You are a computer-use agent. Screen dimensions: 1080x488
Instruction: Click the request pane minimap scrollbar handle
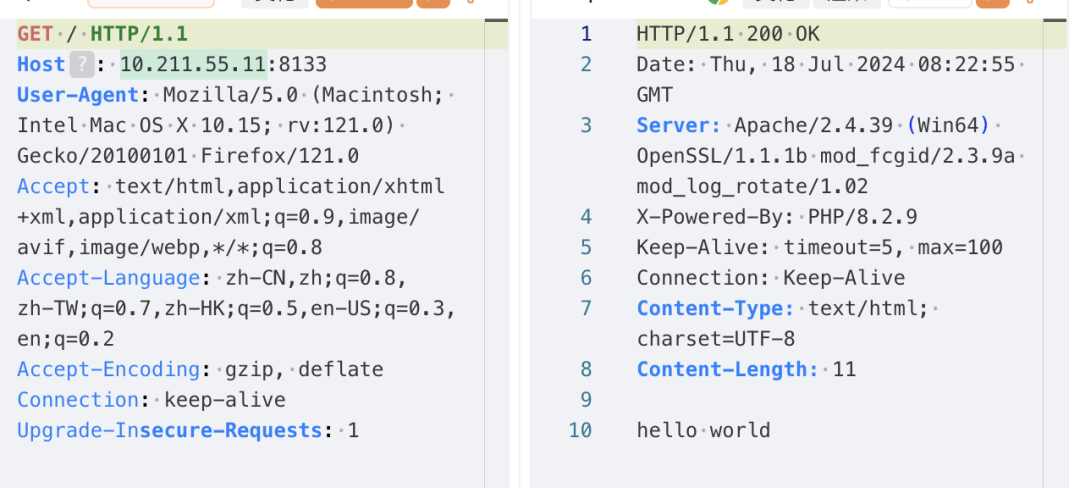497,21
